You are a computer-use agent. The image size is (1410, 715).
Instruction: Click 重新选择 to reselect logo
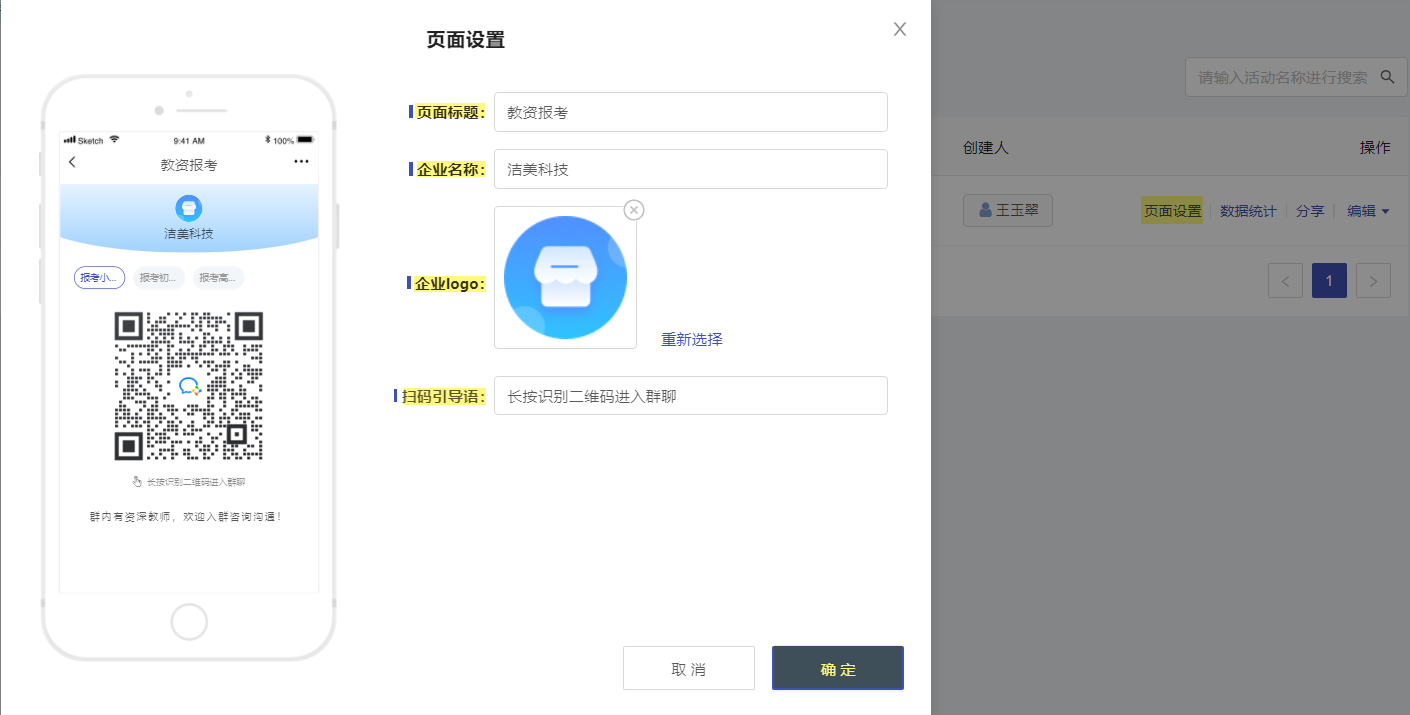coord(692,339)
